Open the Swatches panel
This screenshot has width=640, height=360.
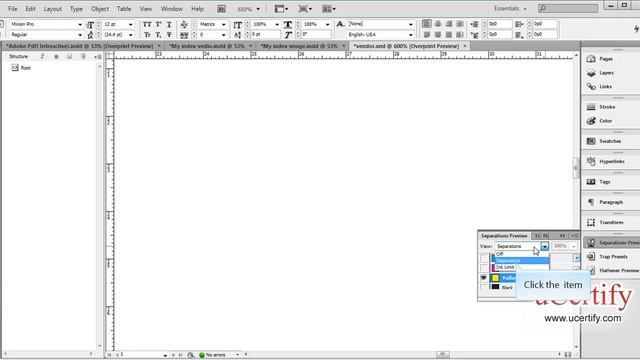(x=604, y=141)
